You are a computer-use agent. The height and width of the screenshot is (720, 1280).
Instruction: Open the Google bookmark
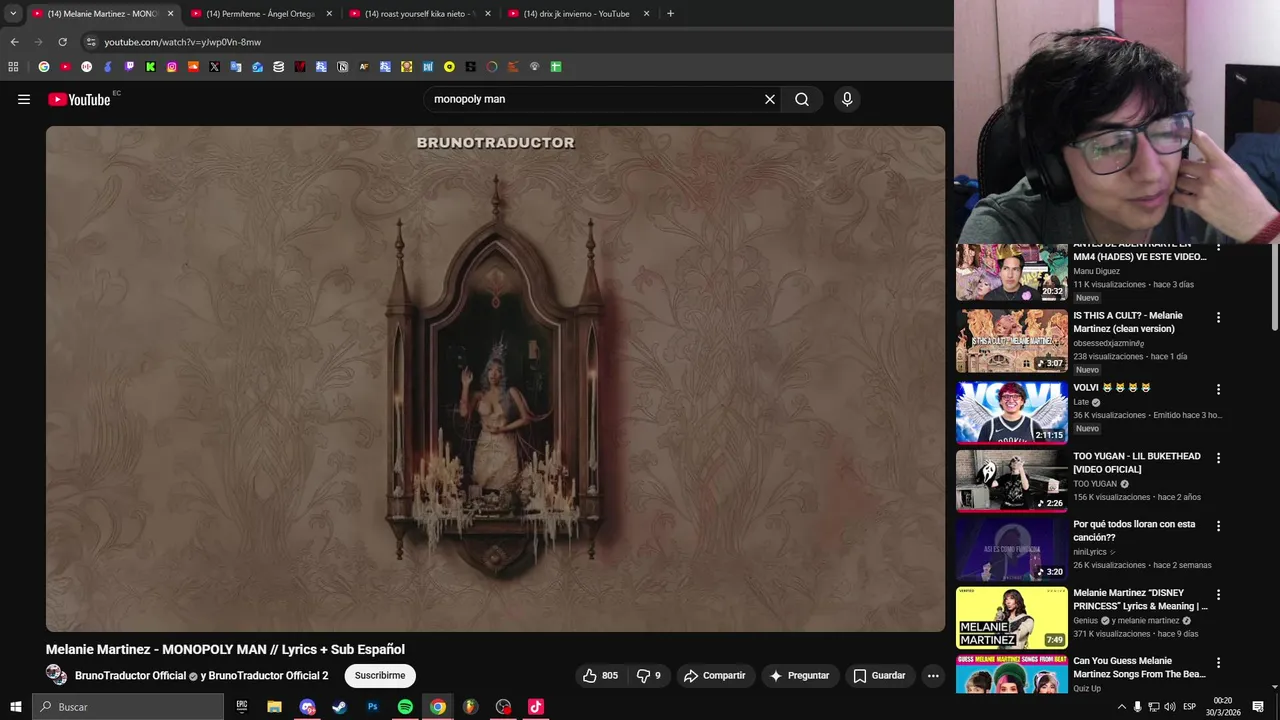click(x=44, y=67)
